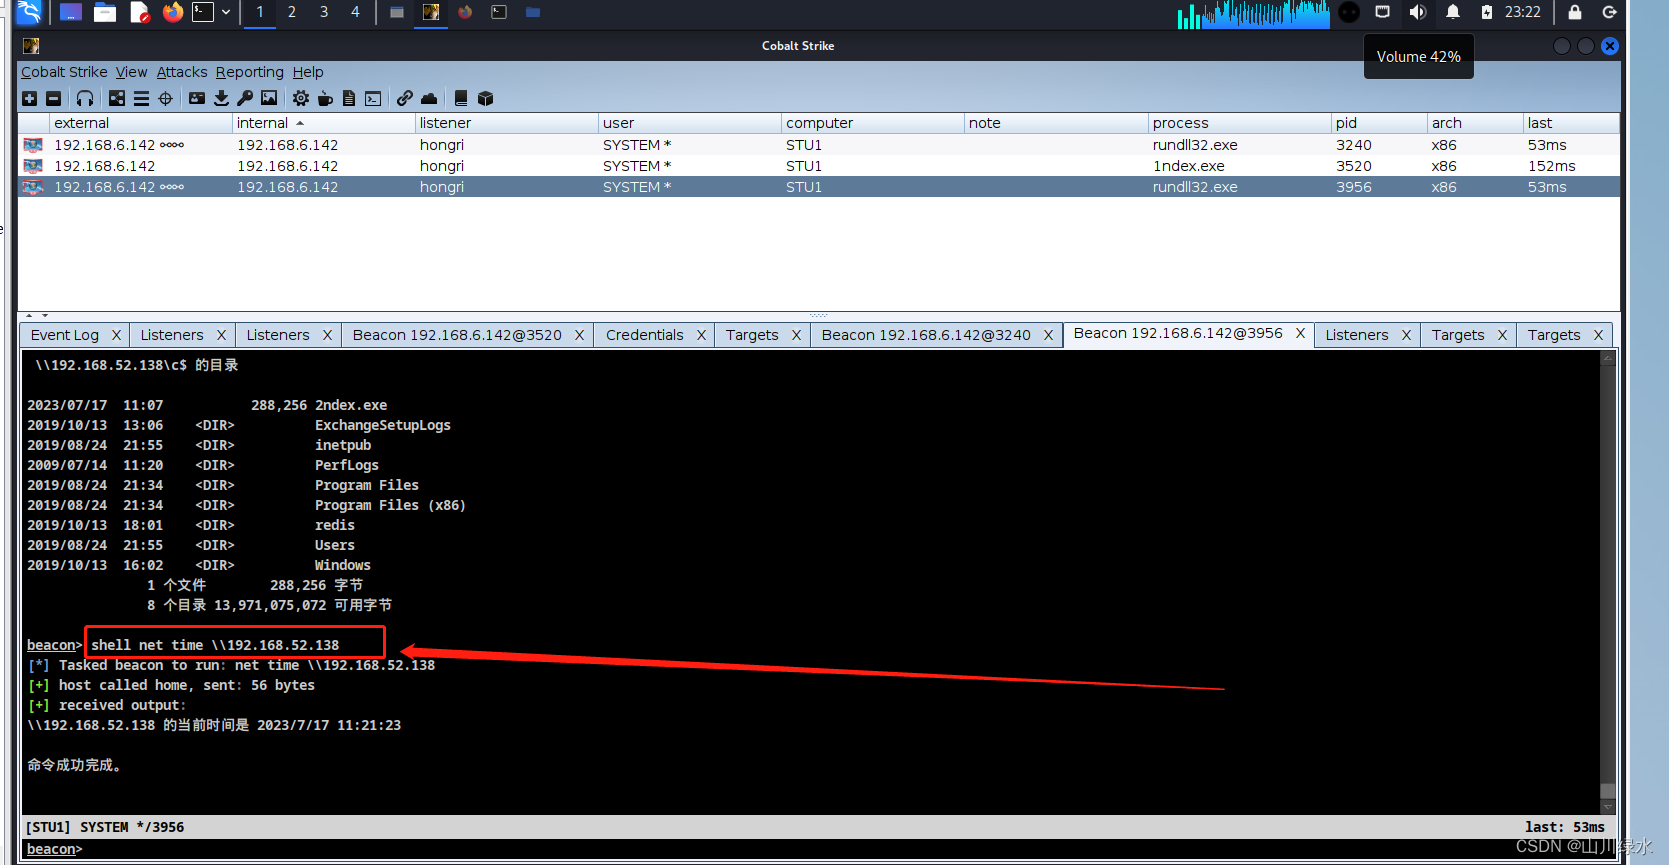Click the chain link Host File icon

(404, 98)
